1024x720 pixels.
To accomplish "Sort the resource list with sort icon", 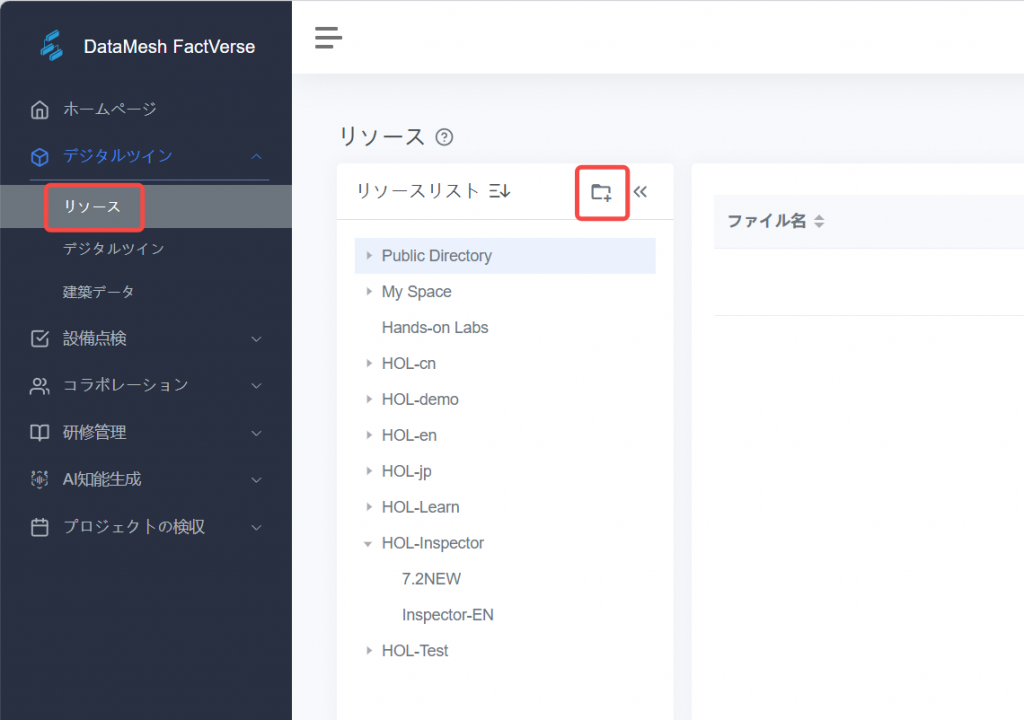I will [x=500, y=191].
